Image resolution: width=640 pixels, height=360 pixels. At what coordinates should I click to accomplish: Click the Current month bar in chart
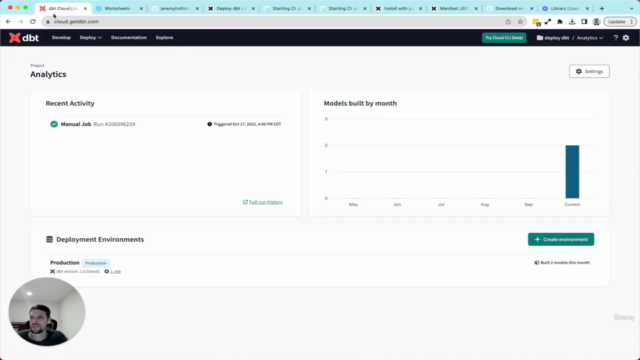point(572,171)
